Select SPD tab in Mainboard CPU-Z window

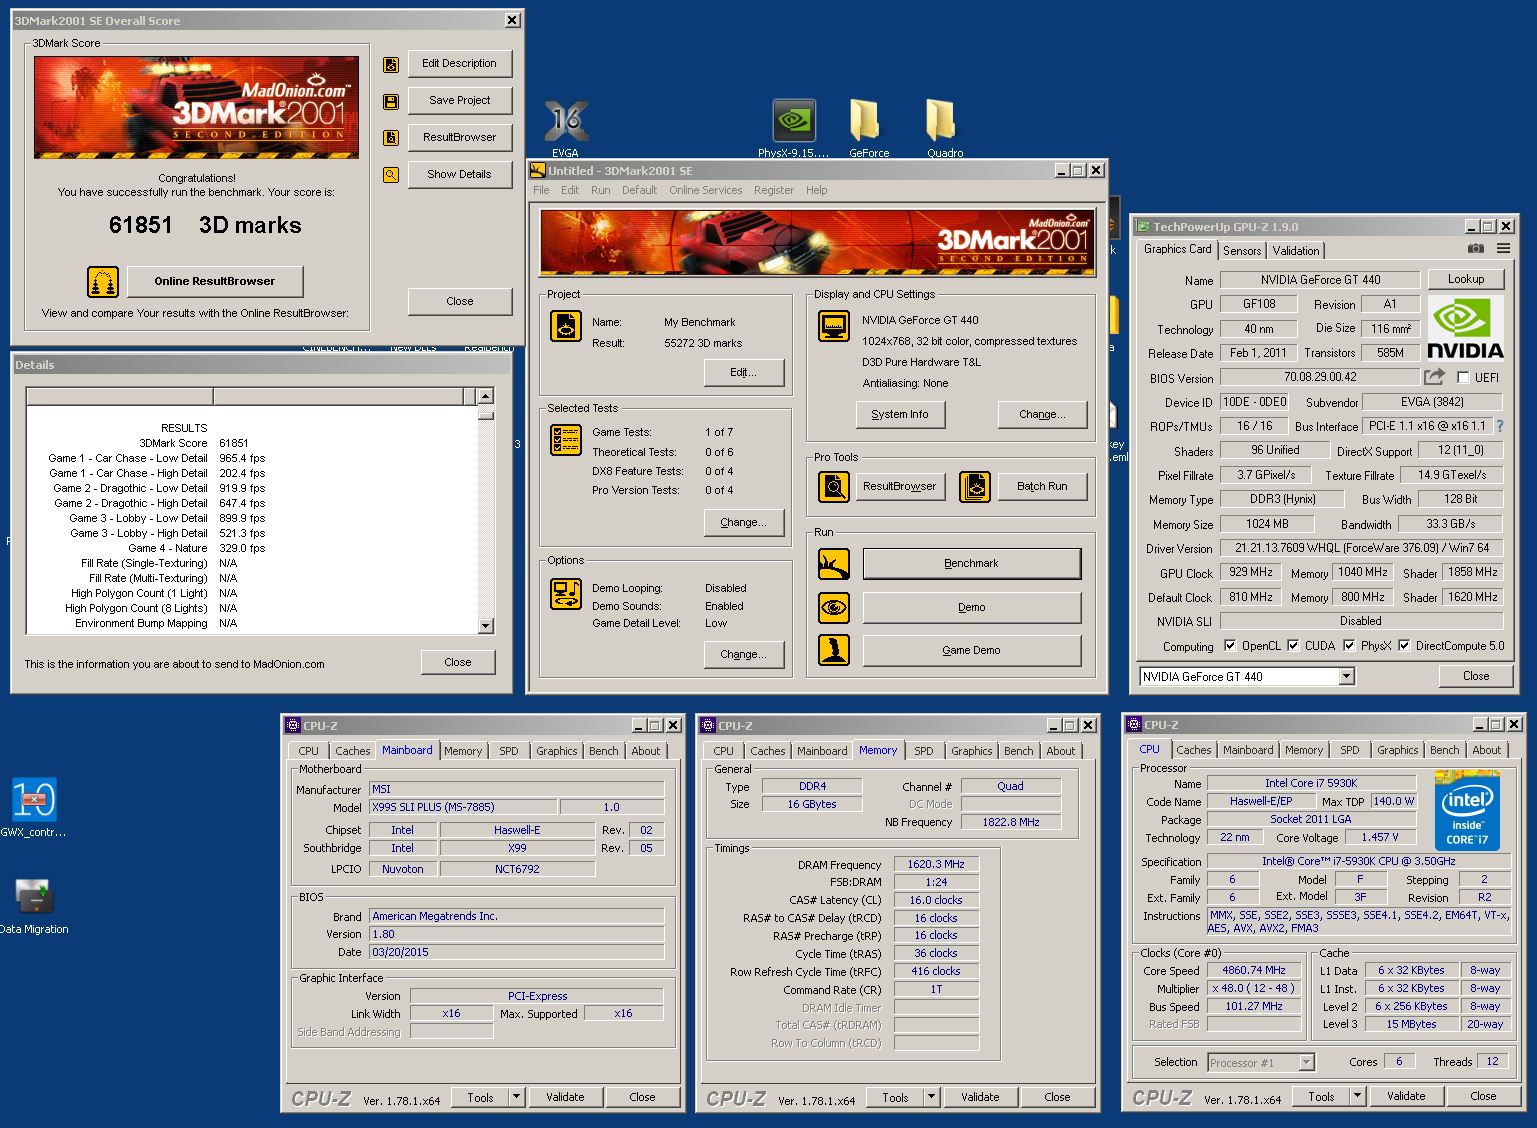(x=509, y=751)
